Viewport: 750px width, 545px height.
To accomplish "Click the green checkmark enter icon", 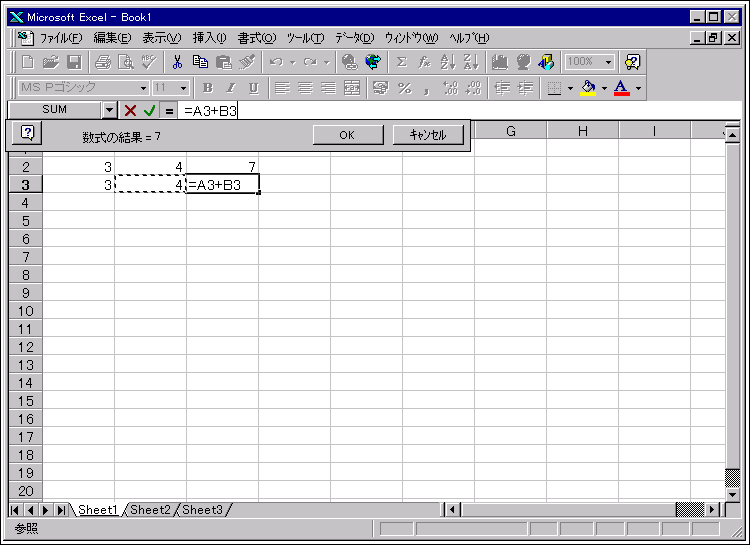I will coord(149,110).
